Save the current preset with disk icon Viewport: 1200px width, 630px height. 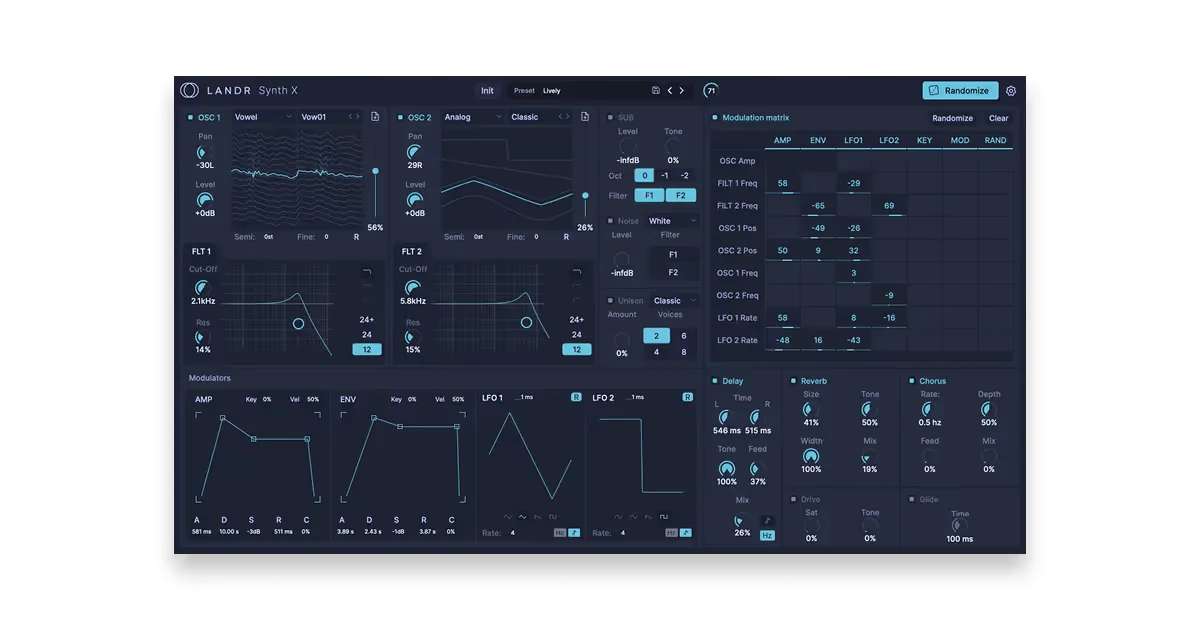tap(656, 90)
